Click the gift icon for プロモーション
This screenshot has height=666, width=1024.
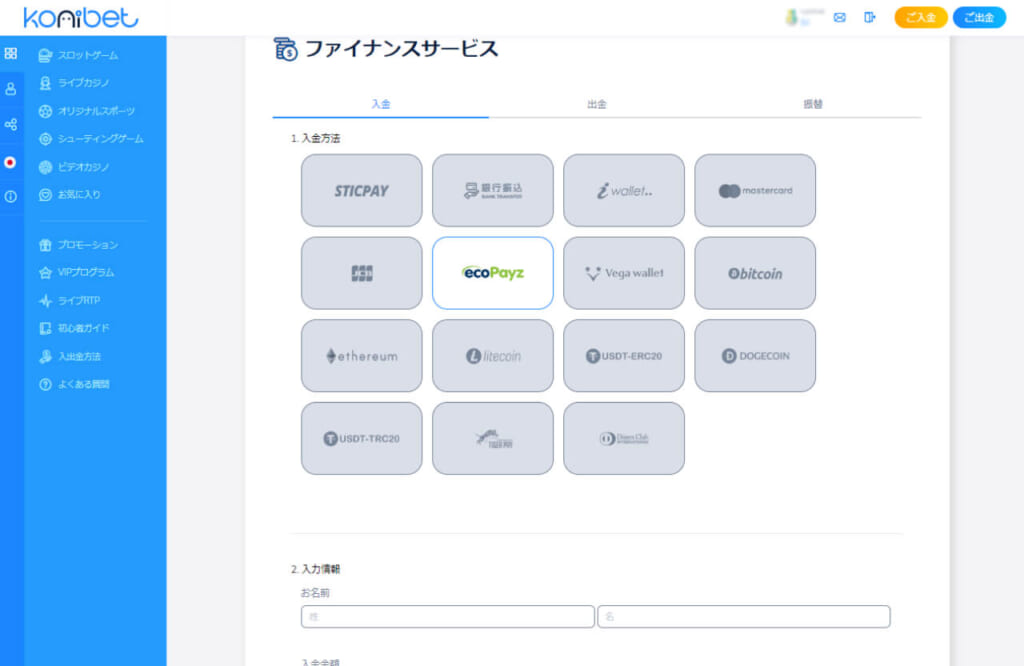point(45,245)
